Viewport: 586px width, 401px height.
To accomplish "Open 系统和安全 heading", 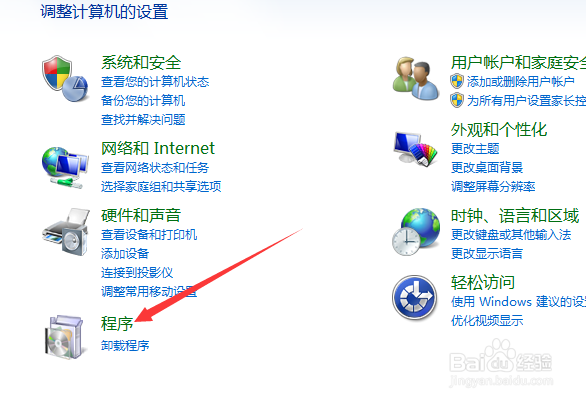I will 141,62.
